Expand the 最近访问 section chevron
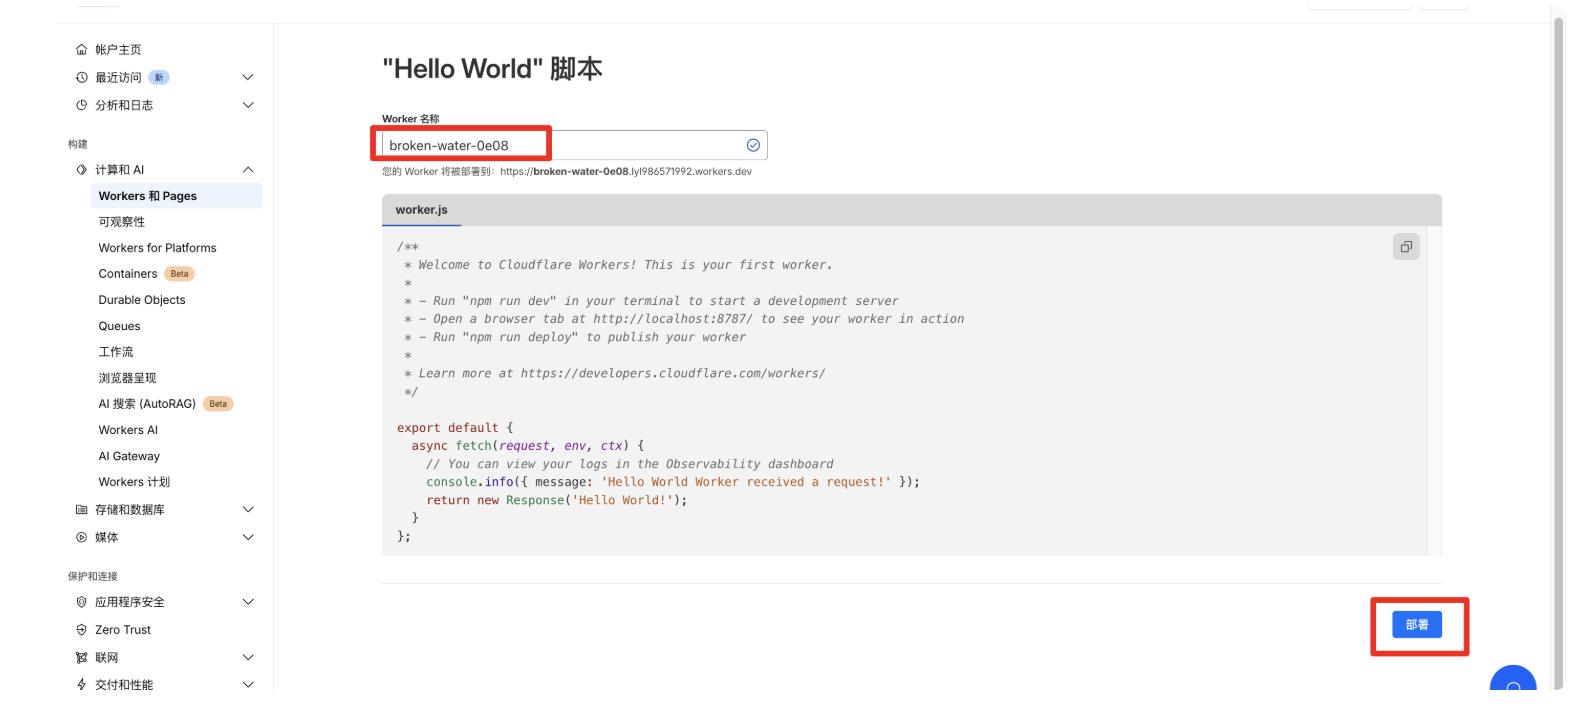 pyautogui.click(x=248, y=78)
